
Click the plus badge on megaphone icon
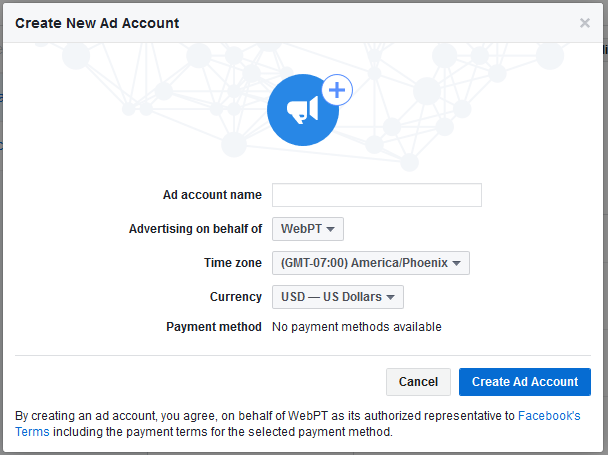point(337,90)
